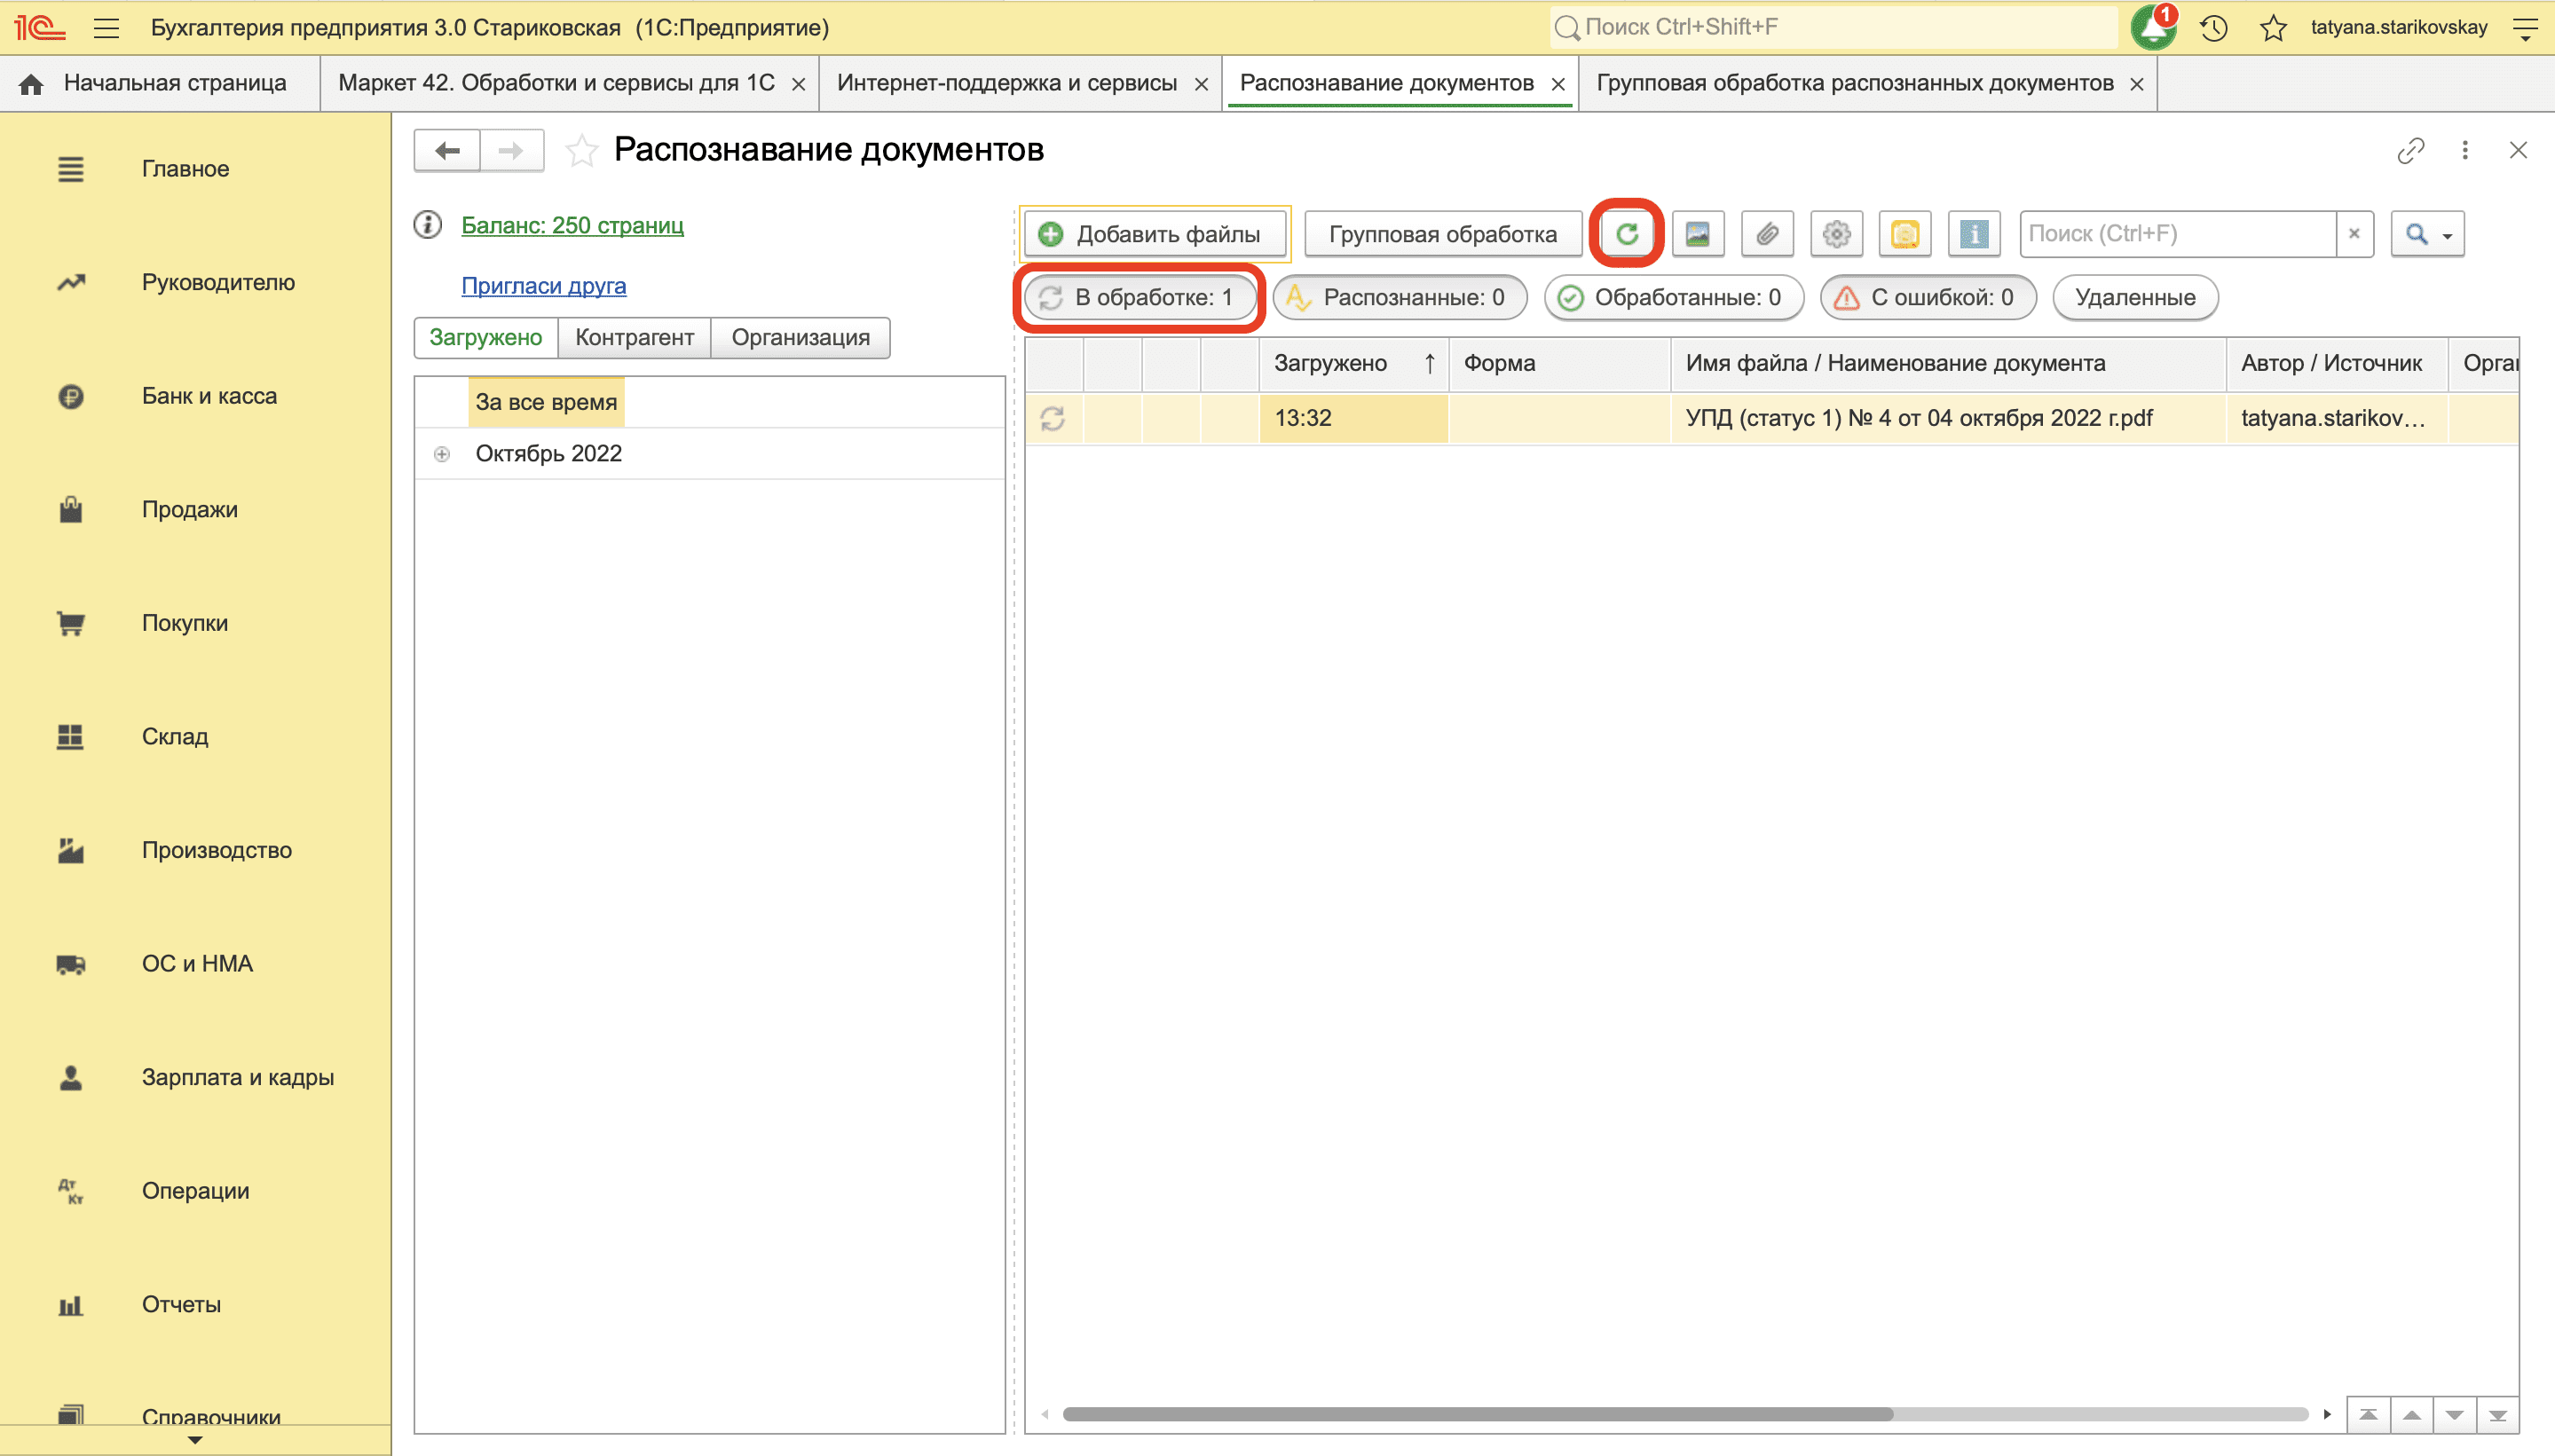The image size is (2555, 1456).
Task: Toggle the Распознанные: 0 filter
Action: 1400,297
